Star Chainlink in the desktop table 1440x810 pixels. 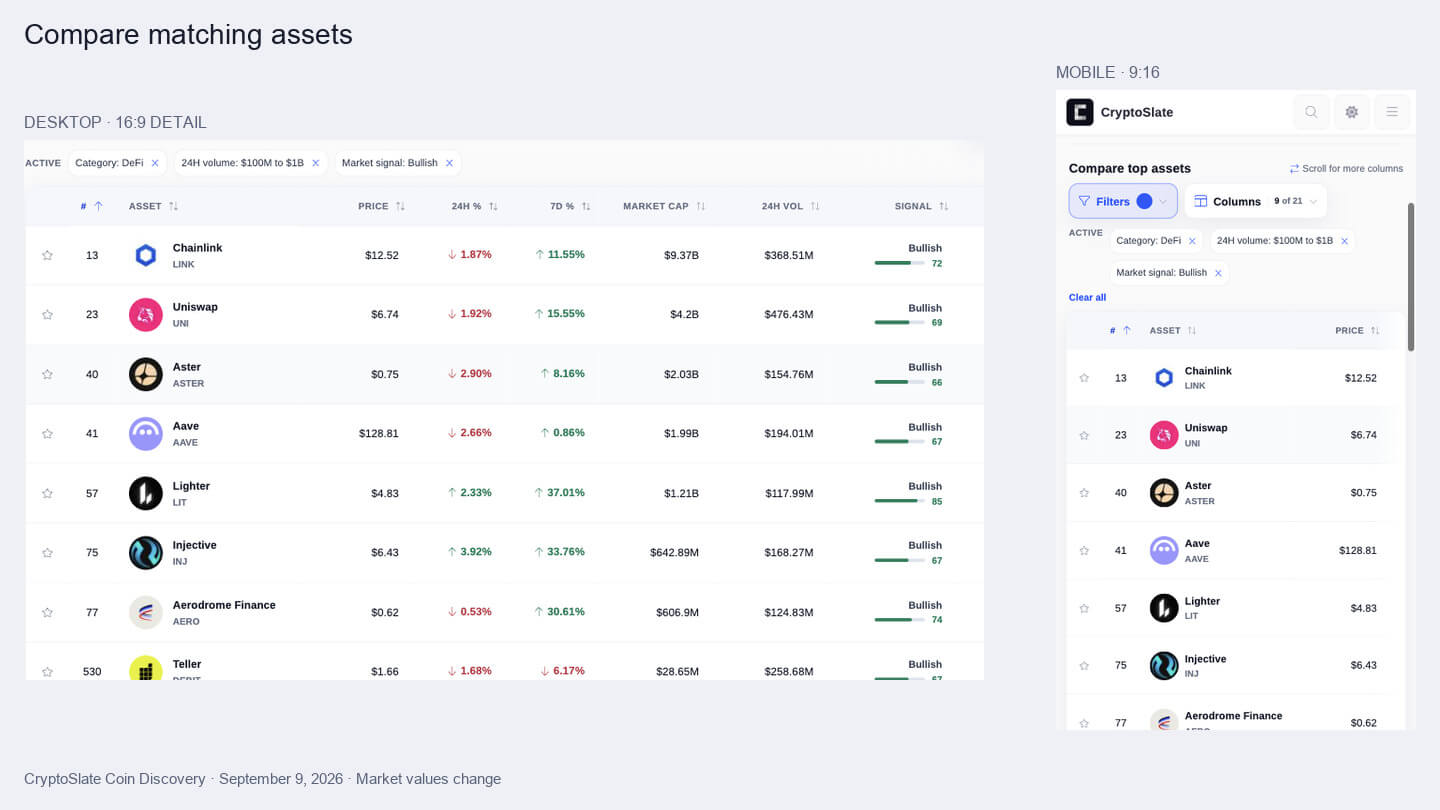tap(47, 255)
